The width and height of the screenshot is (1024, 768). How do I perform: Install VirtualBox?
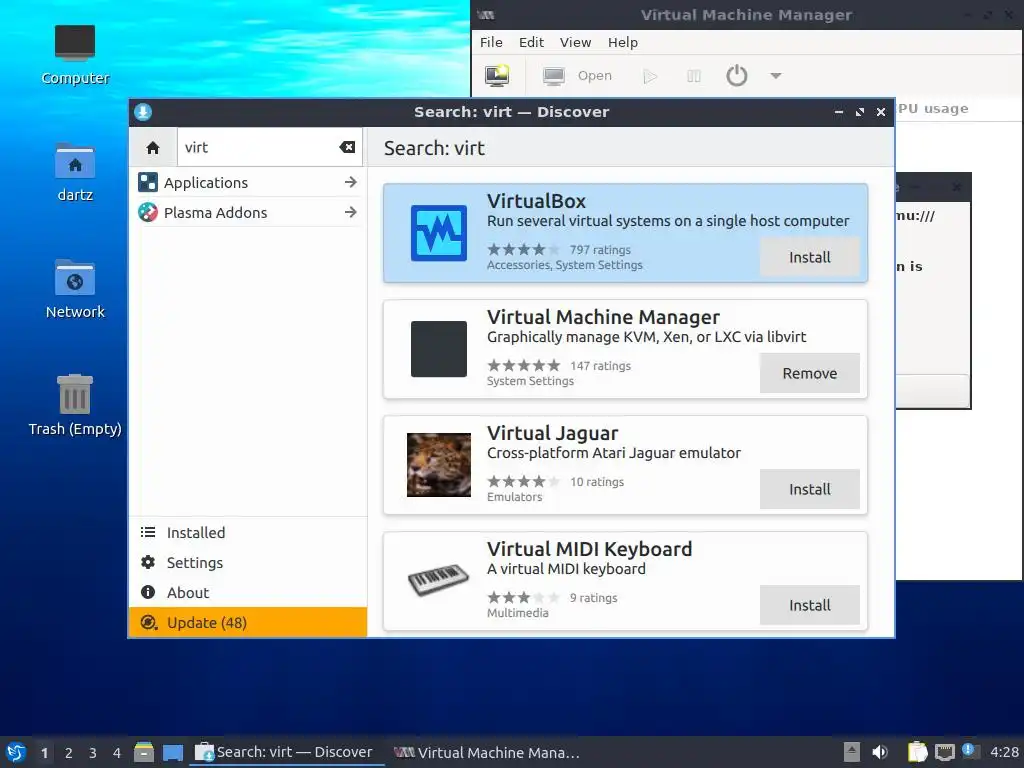tap(810, 257)
